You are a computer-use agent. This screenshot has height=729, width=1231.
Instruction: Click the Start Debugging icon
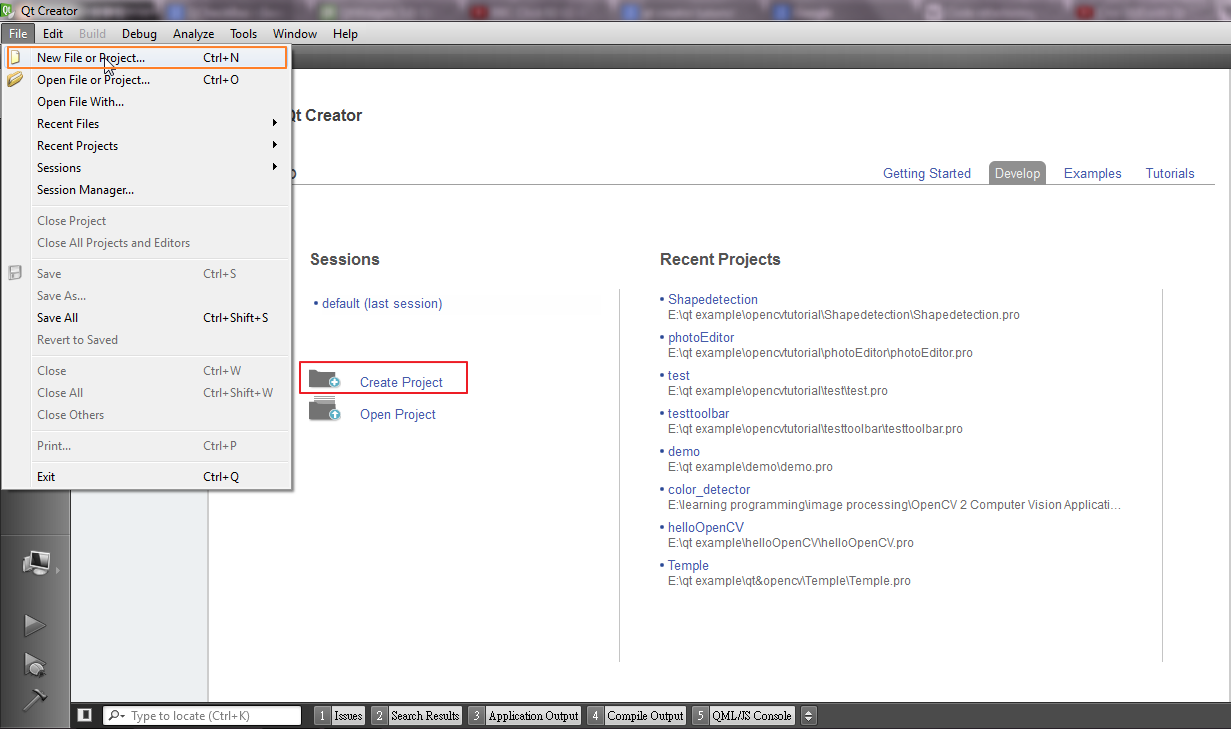click(35, 664)
